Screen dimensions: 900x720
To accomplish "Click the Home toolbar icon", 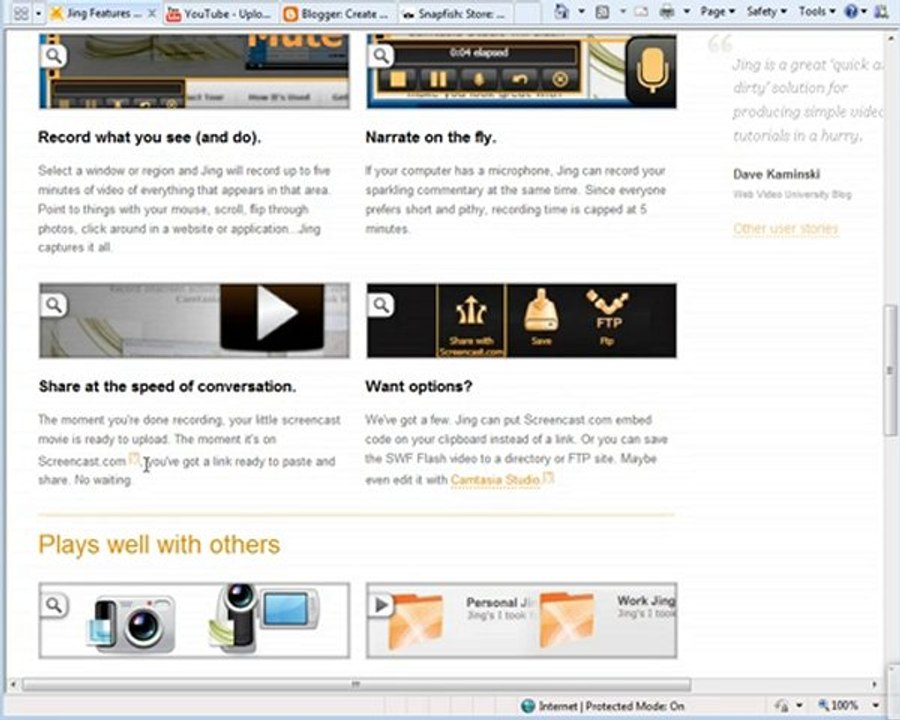I will click(562, 11).
